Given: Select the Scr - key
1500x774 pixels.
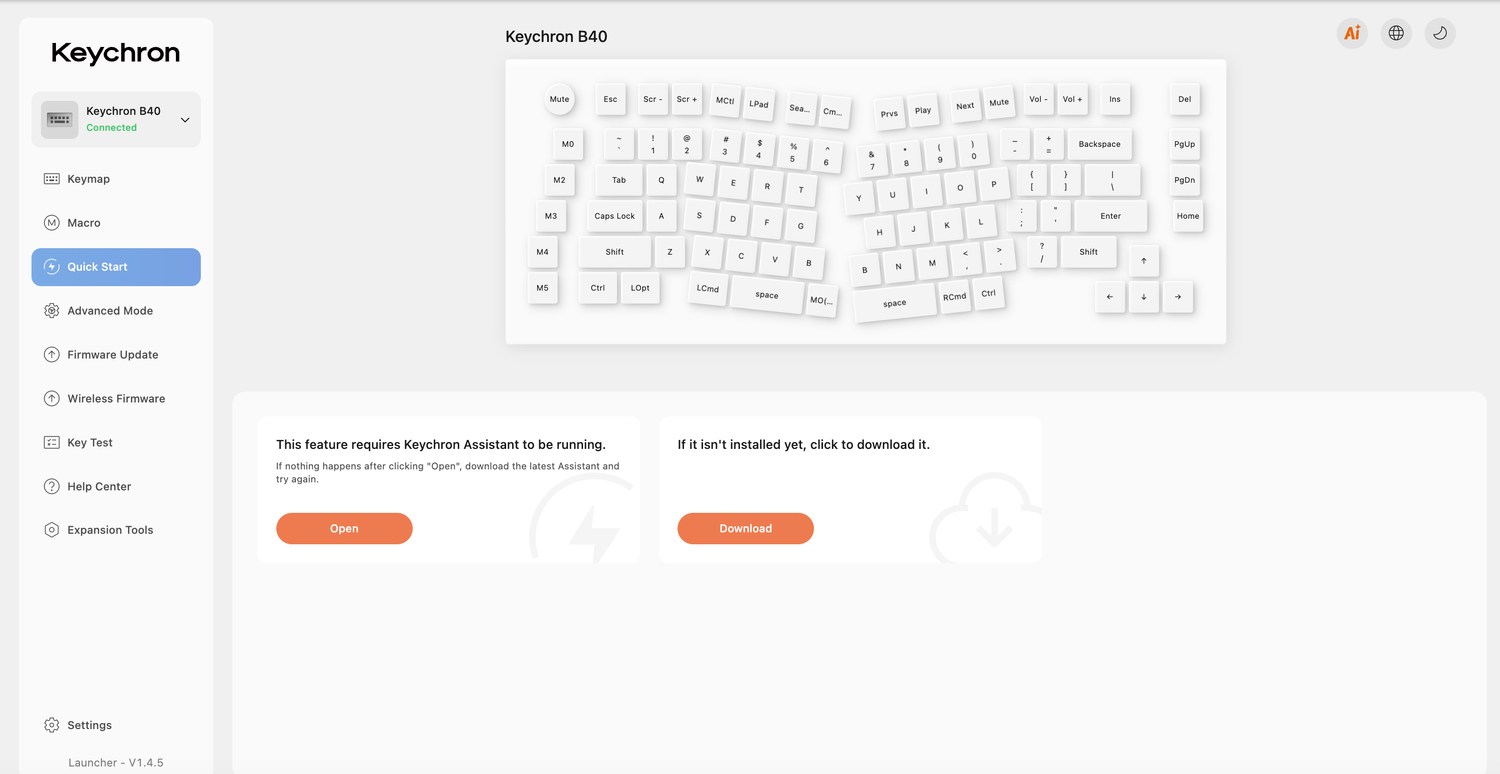Looking at the screenshot, I should [x=652, y=99].
